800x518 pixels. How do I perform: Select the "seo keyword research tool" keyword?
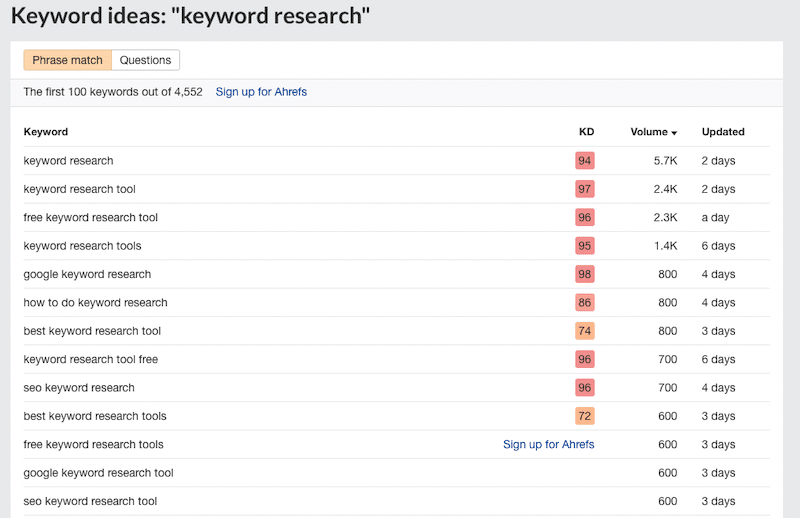coord(90,501)
